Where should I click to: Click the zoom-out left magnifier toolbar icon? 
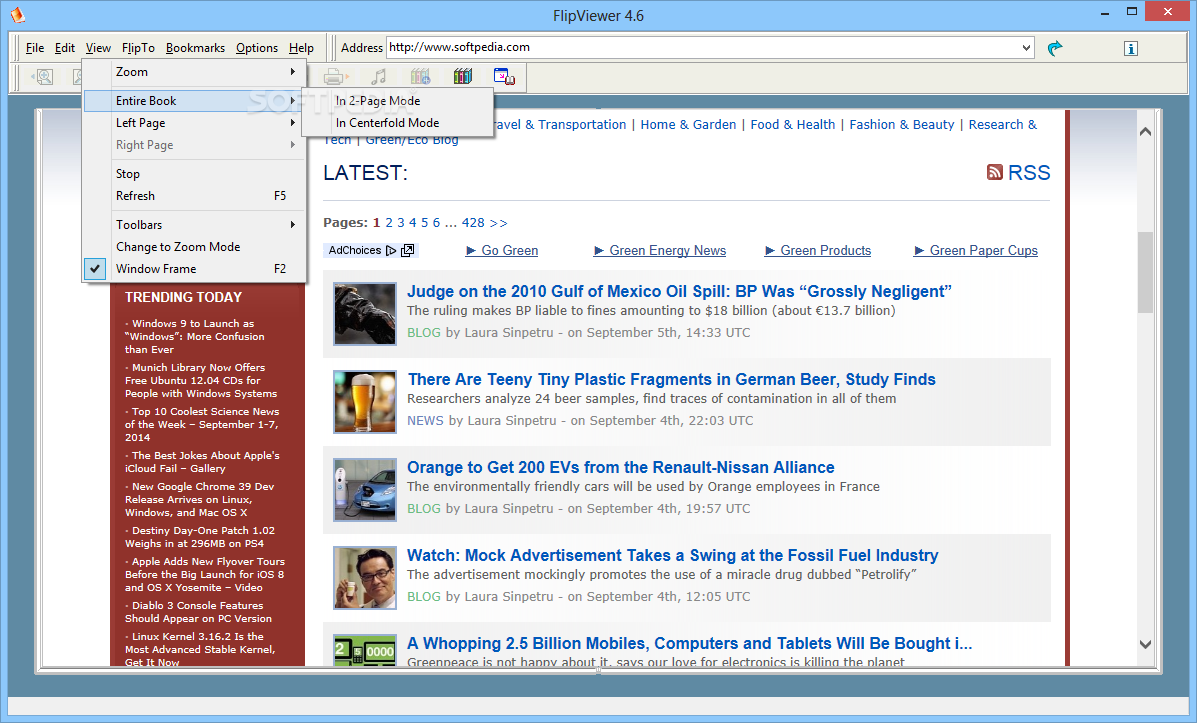43,76
